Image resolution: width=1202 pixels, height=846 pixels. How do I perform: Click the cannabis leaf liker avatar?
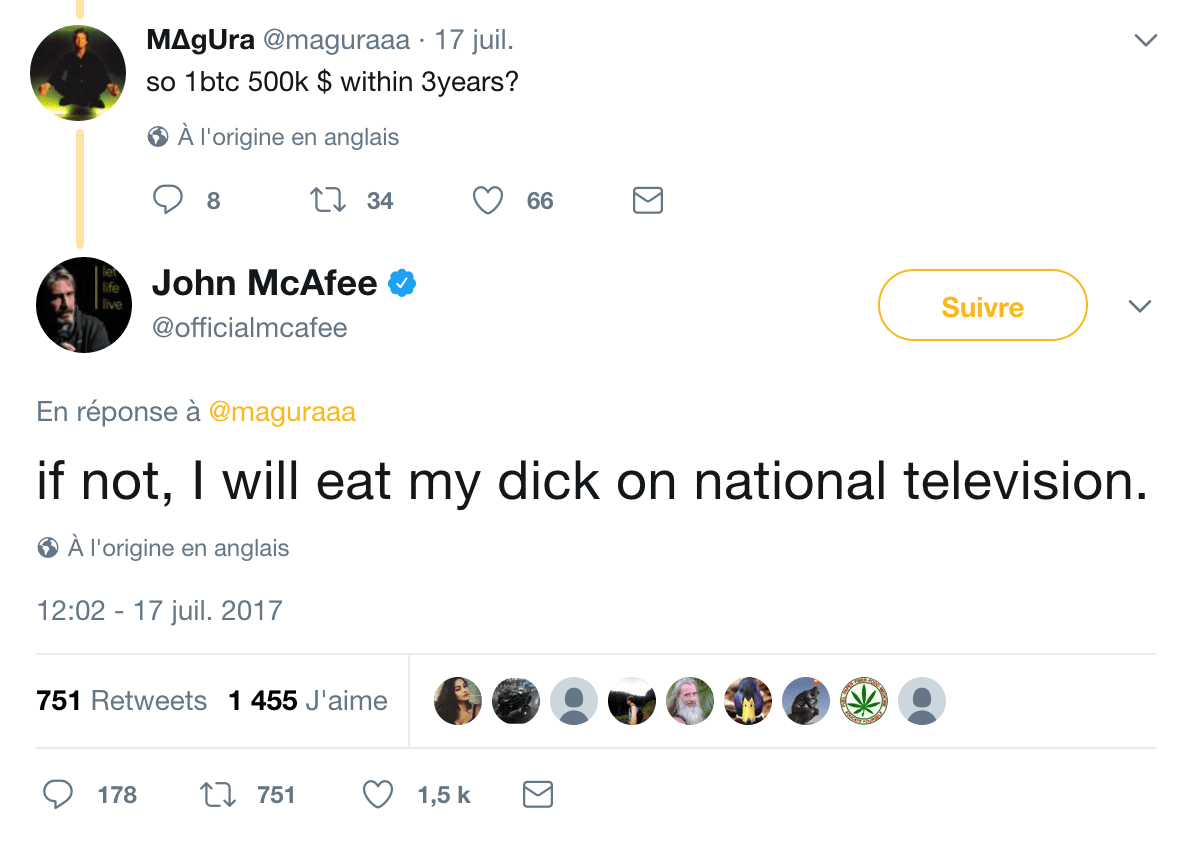point(863,701)
